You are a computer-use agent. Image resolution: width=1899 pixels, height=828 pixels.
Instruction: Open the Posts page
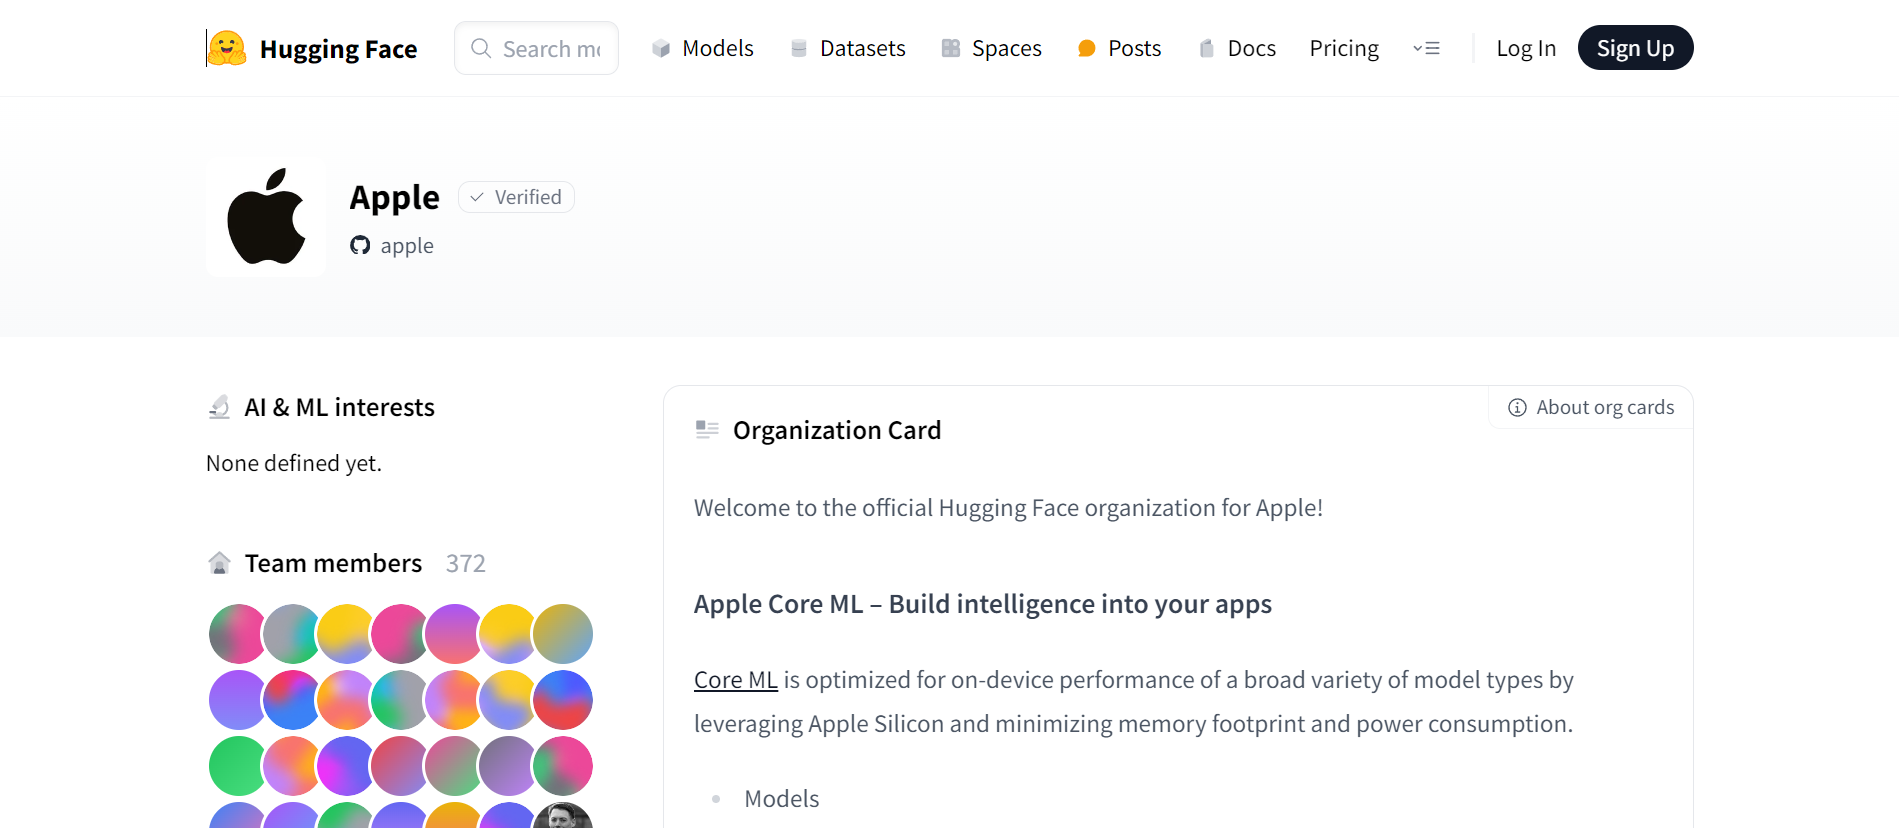click(1119, 48)
